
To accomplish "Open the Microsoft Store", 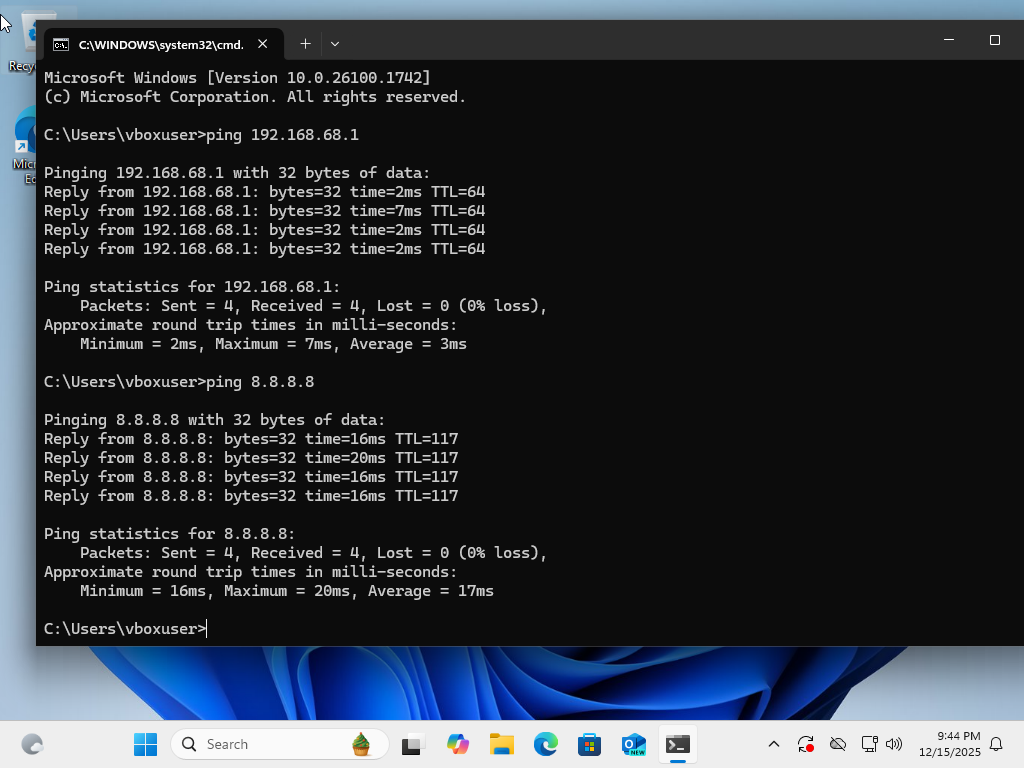I will (x=589, y=744).
